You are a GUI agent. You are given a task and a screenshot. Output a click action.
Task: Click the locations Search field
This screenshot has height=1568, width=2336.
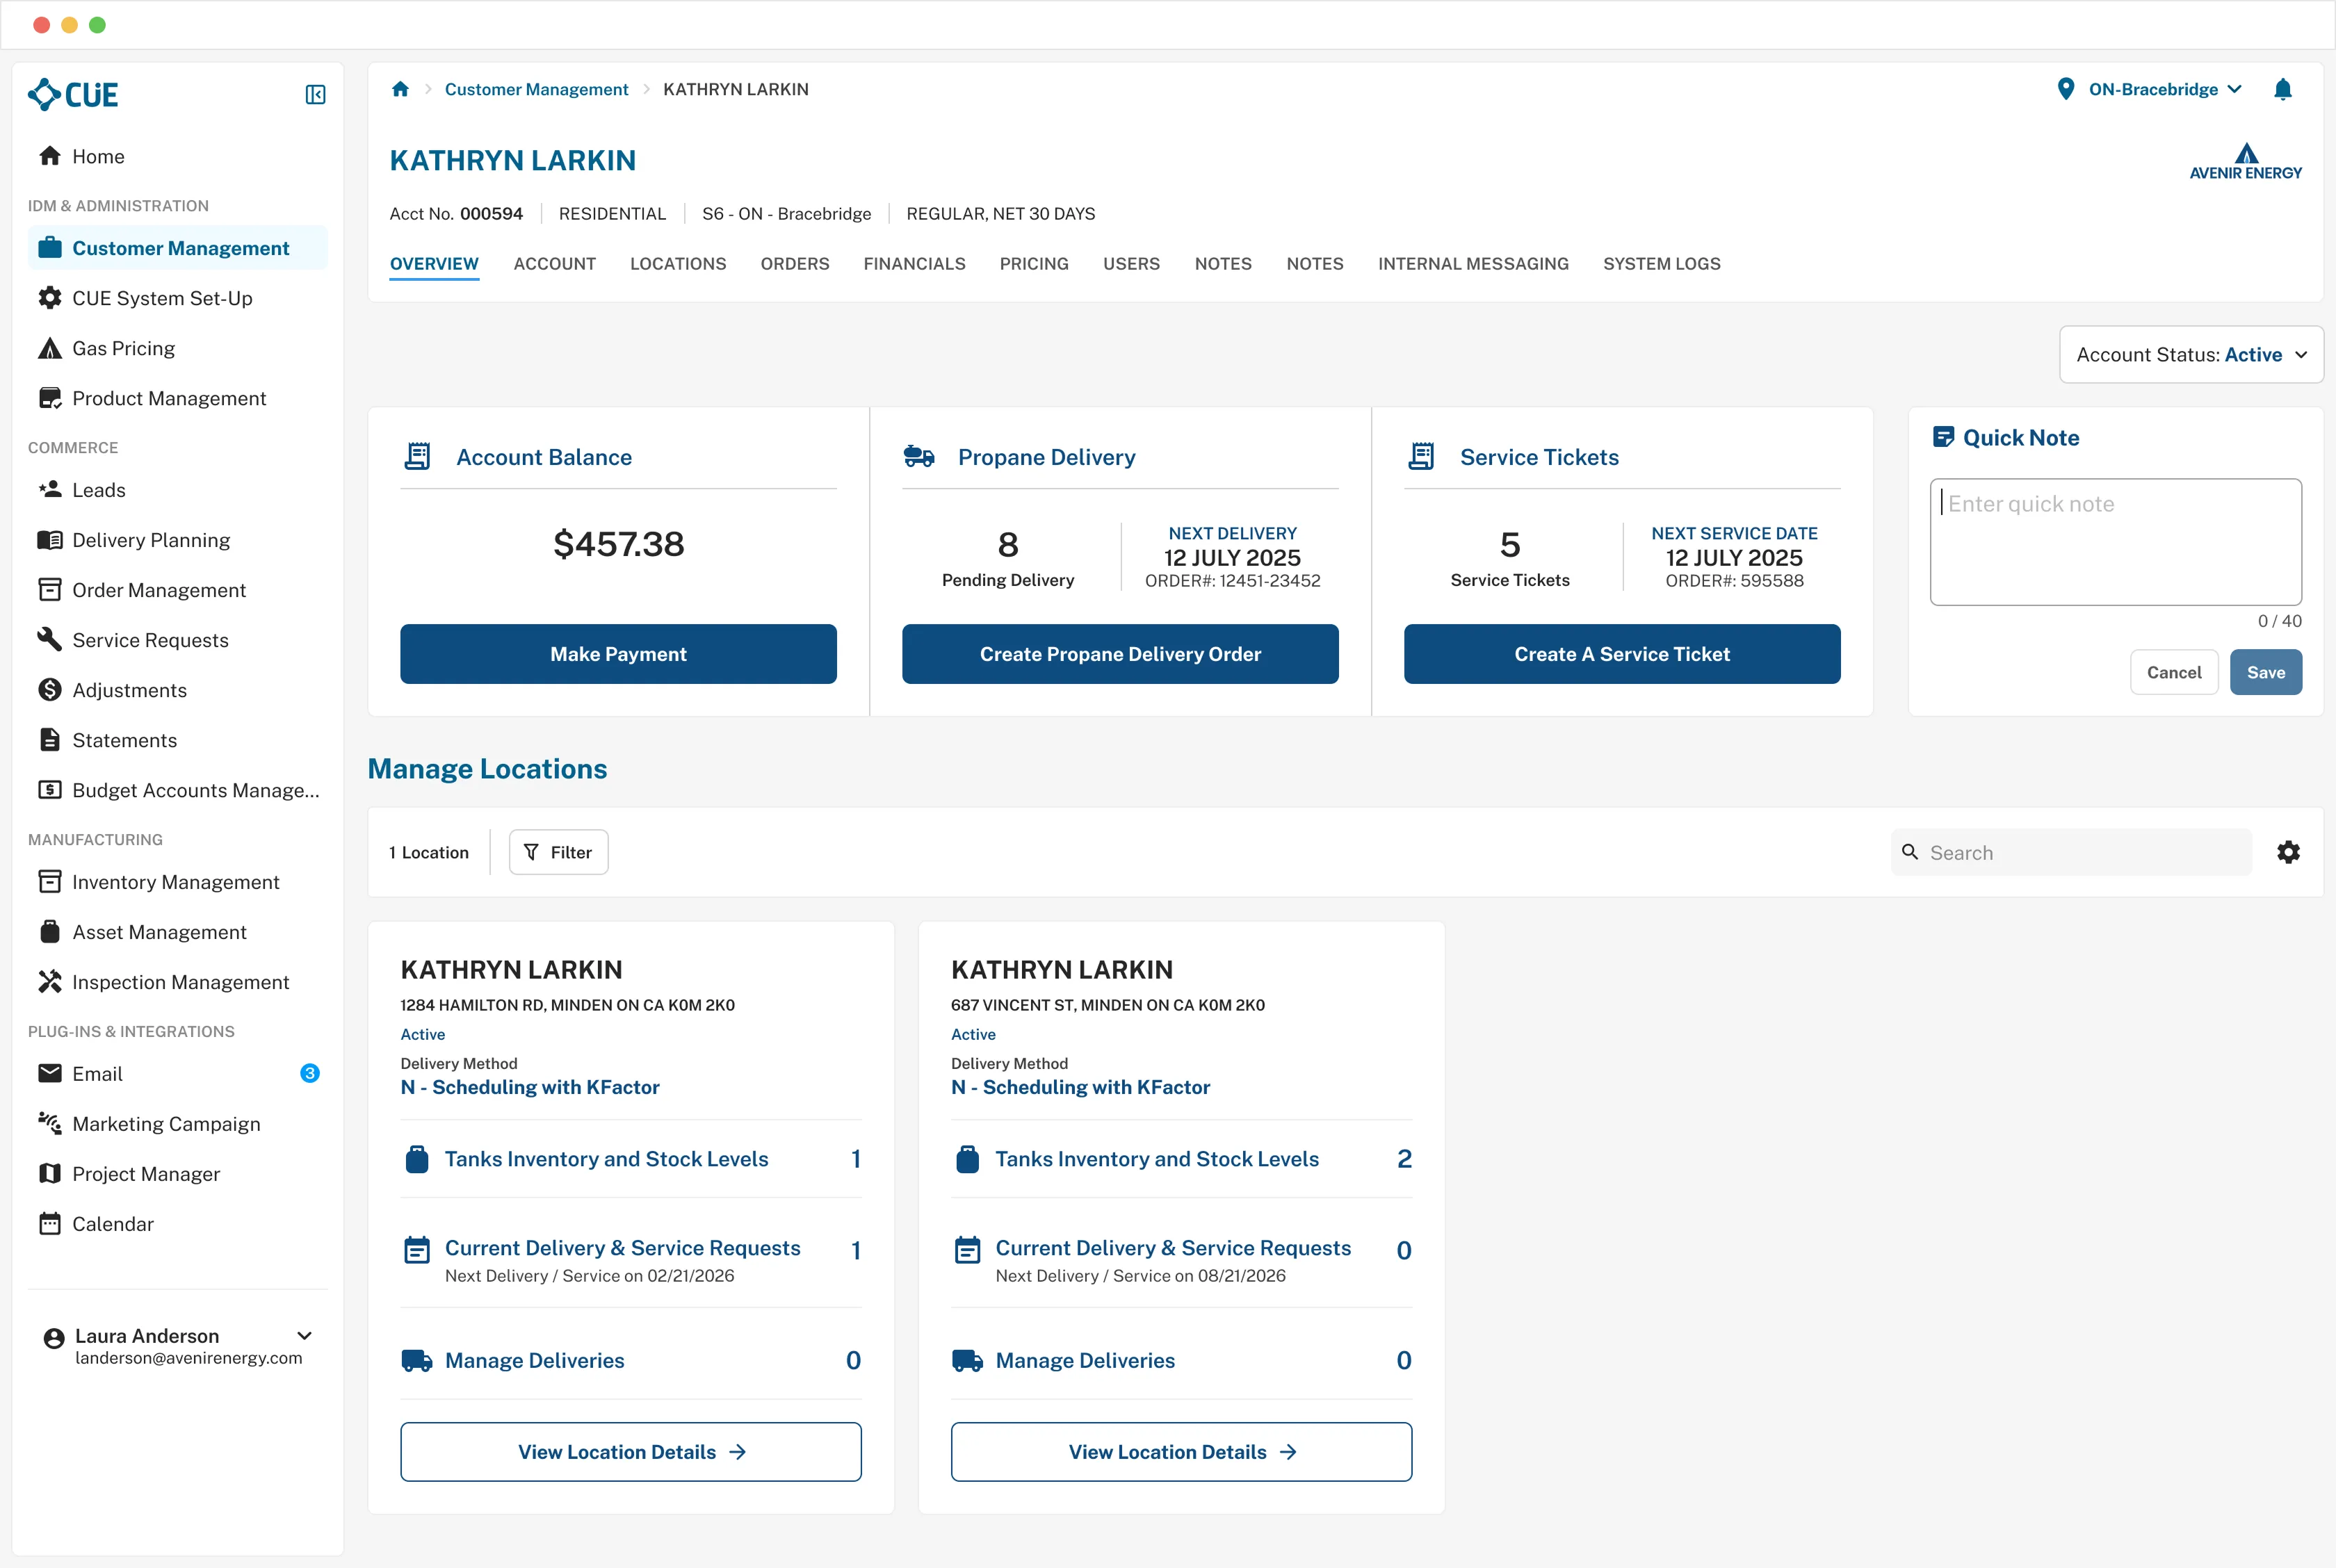point(2071,852)
